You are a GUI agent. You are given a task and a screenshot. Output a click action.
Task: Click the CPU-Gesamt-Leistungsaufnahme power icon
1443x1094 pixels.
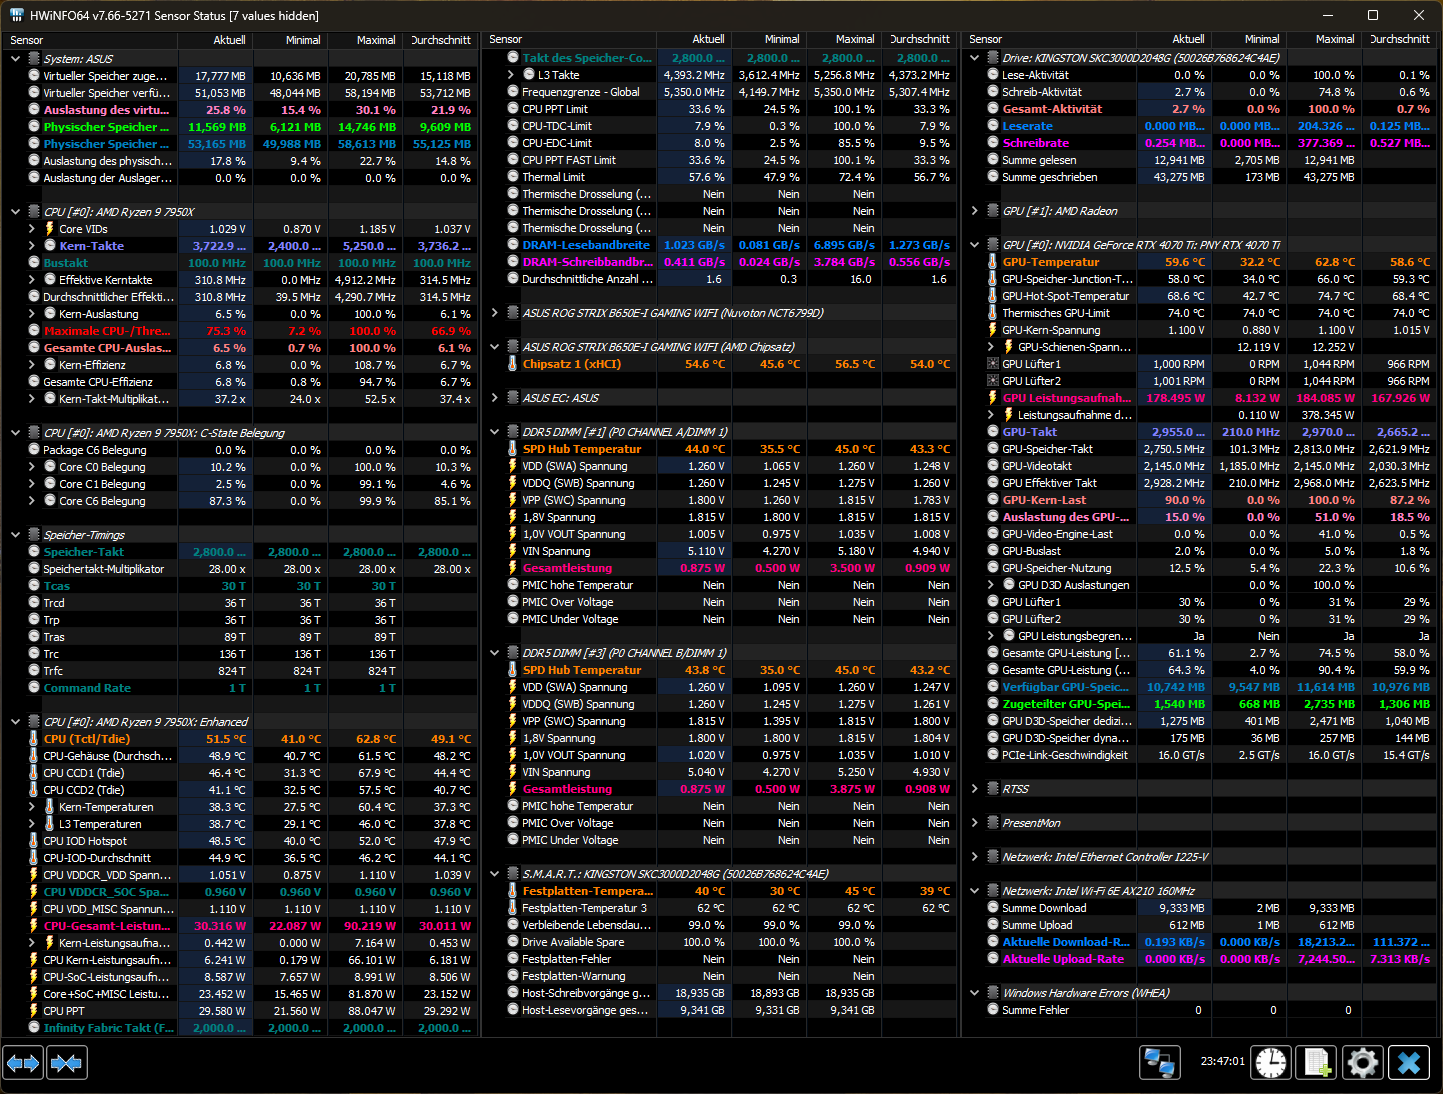34,926
